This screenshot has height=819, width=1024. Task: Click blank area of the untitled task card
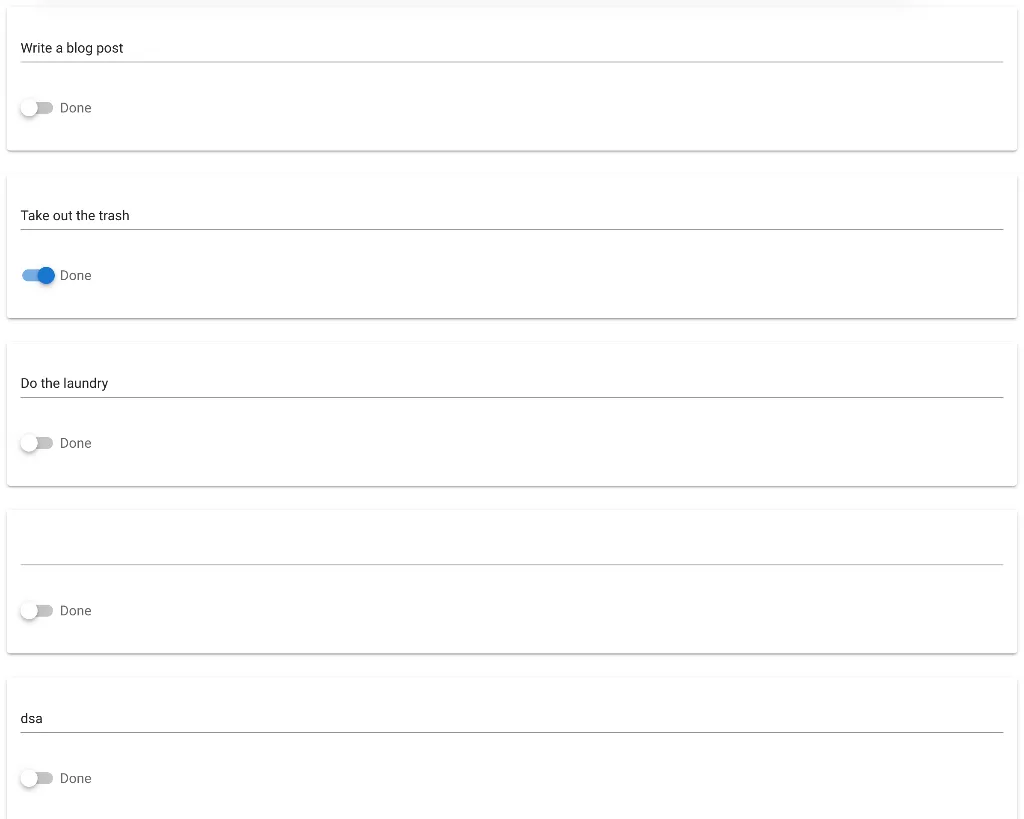click(x=600, y=618)
